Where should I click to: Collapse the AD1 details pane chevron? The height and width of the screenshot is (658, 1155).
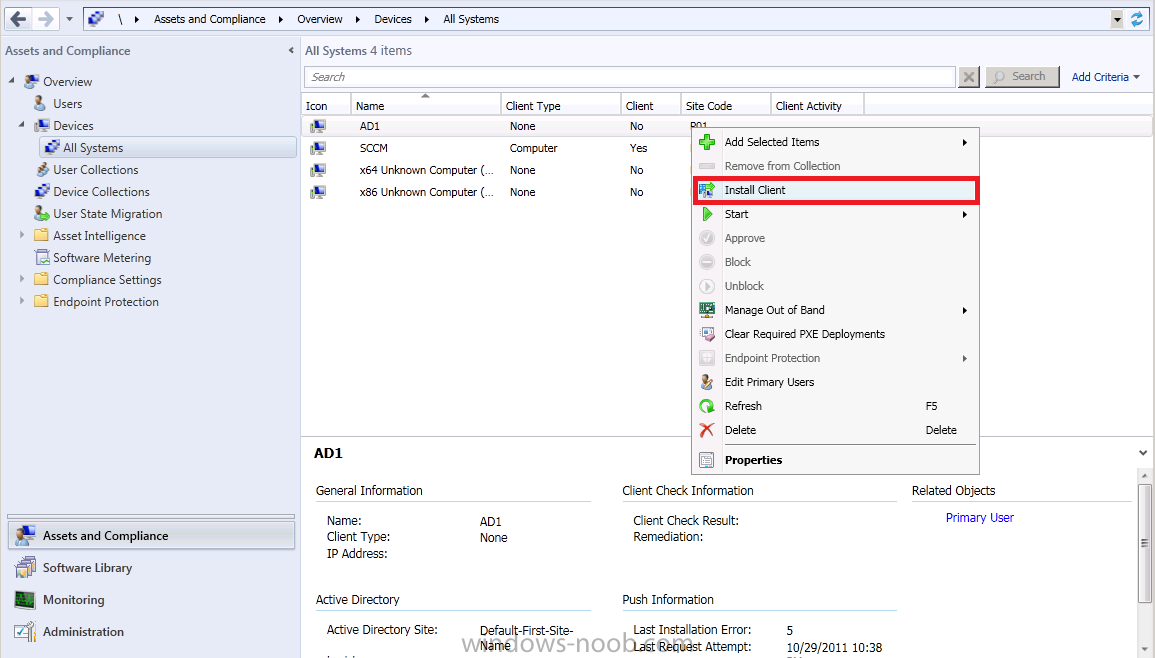[1142, 453]
